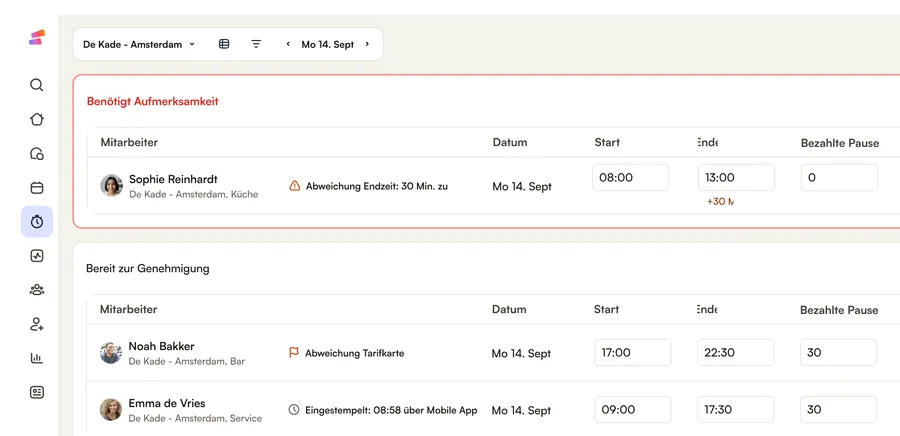Open search from the sidebar magnifier icon
900x436 pixels.
click(x=37, y=85)
